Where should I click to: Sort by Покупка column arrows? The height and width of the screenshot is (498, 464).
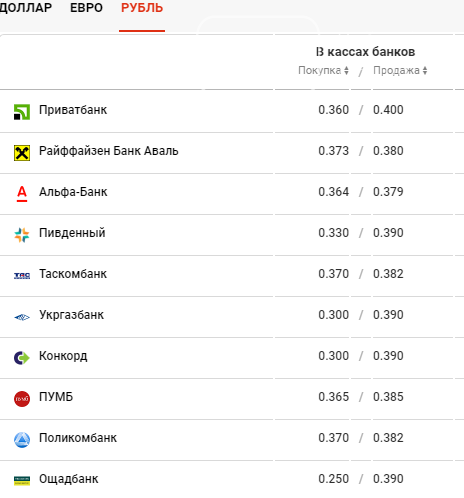pyautogui.click(x=346, y=70)
